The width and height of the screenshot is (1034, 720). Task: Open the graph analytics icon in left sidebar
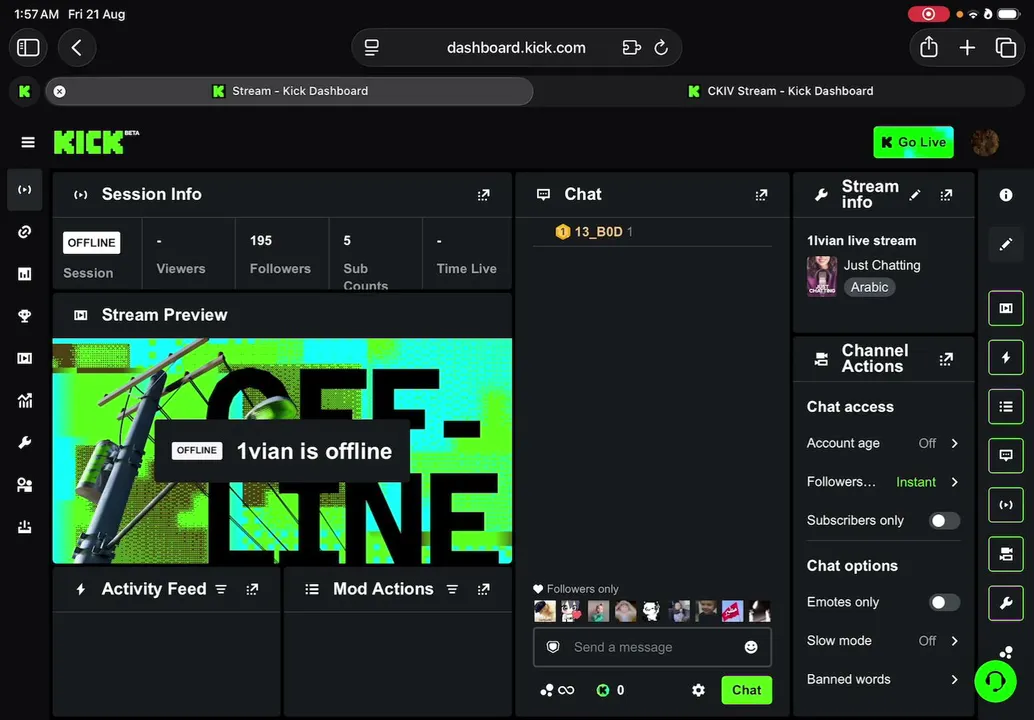click(24, 400)
